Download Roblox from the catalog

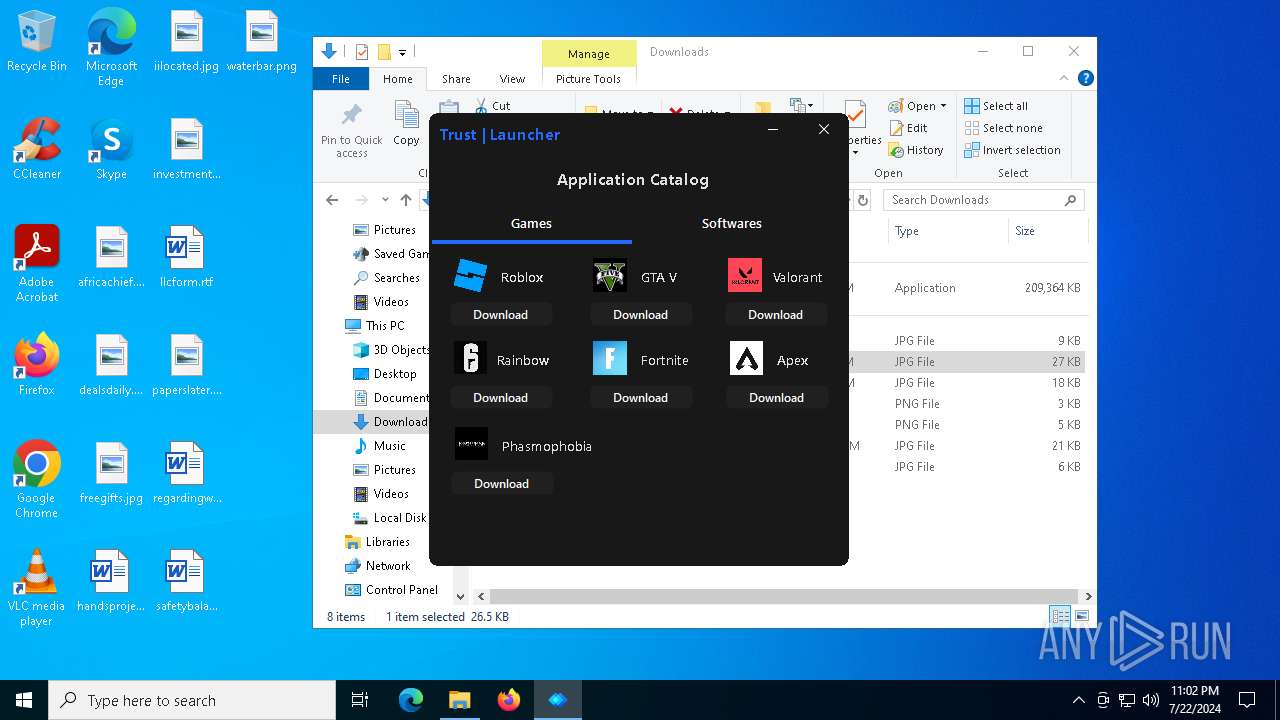(500, 314)
